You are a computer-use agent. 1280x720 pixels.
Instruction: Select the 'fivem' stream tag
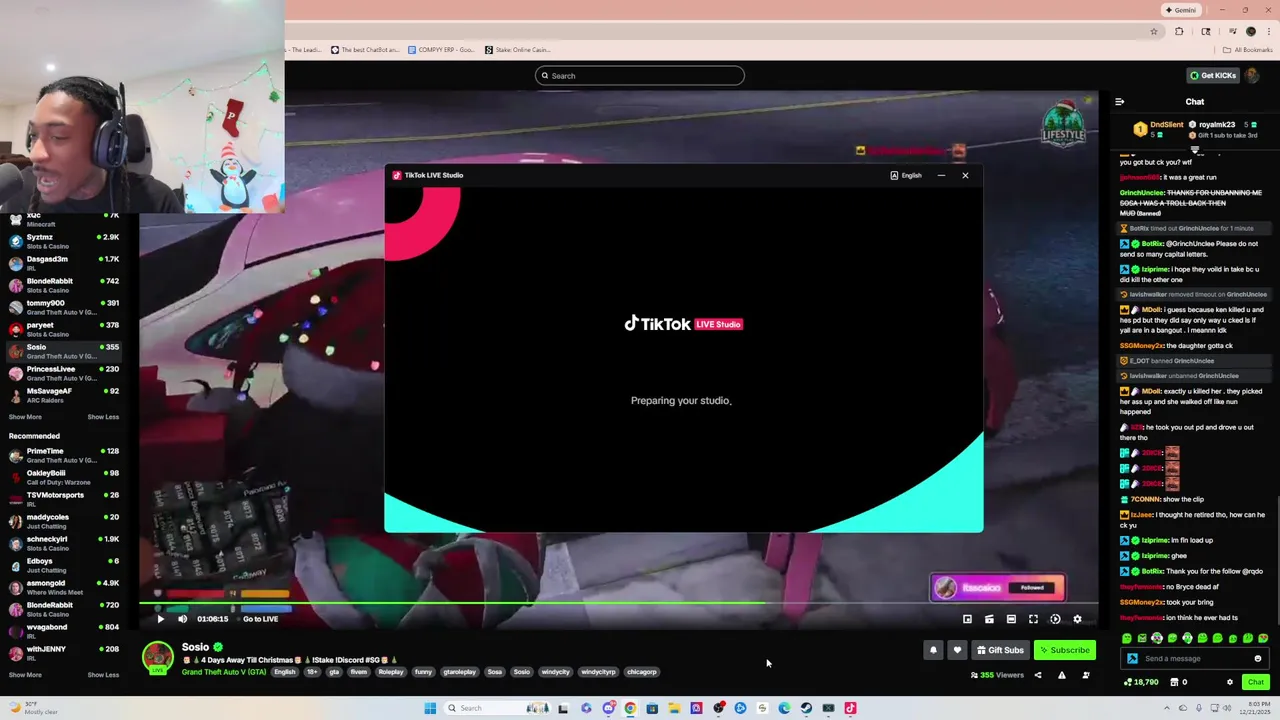click(x=359, y=672)
